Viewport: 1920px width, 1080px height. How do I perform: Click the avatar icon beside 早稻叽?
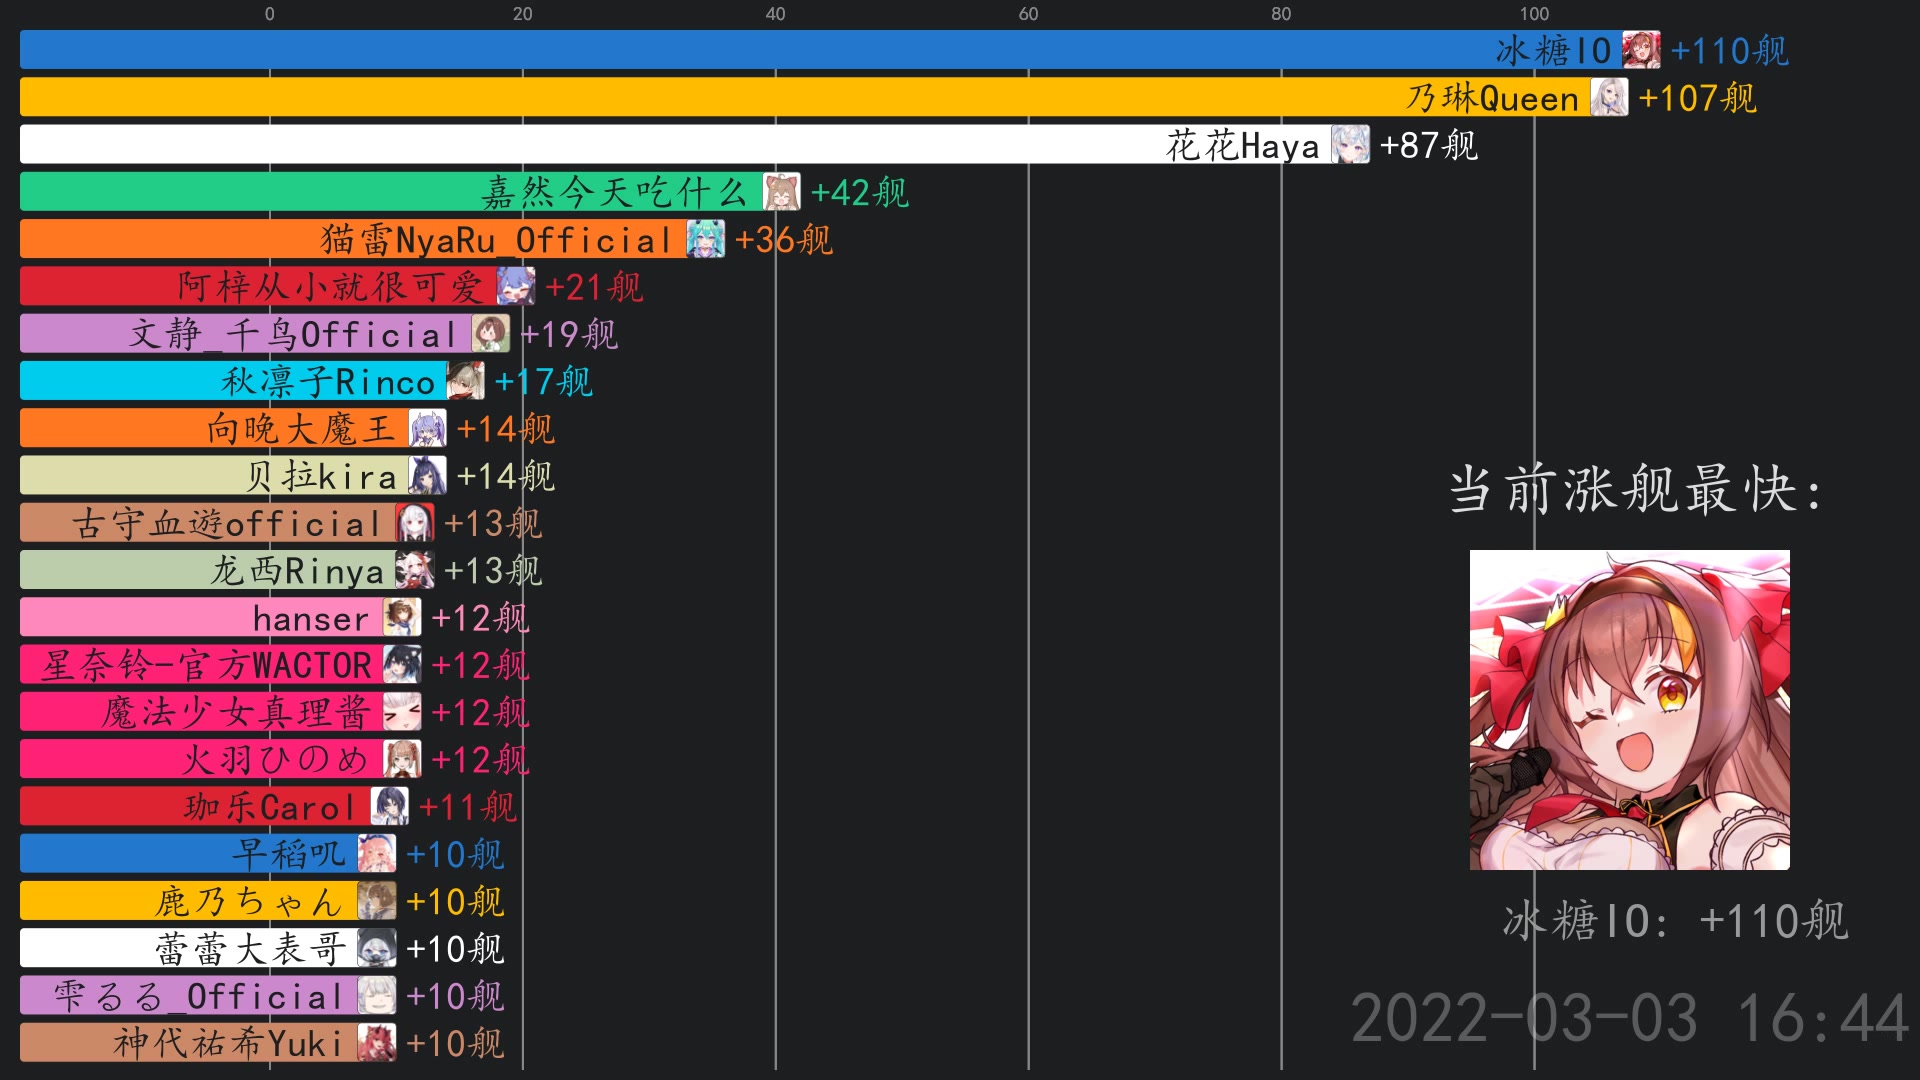(x=377, y=854)
